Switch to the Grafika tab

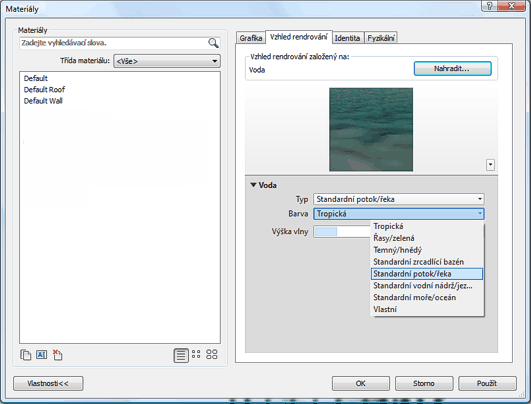coord(251,38)
